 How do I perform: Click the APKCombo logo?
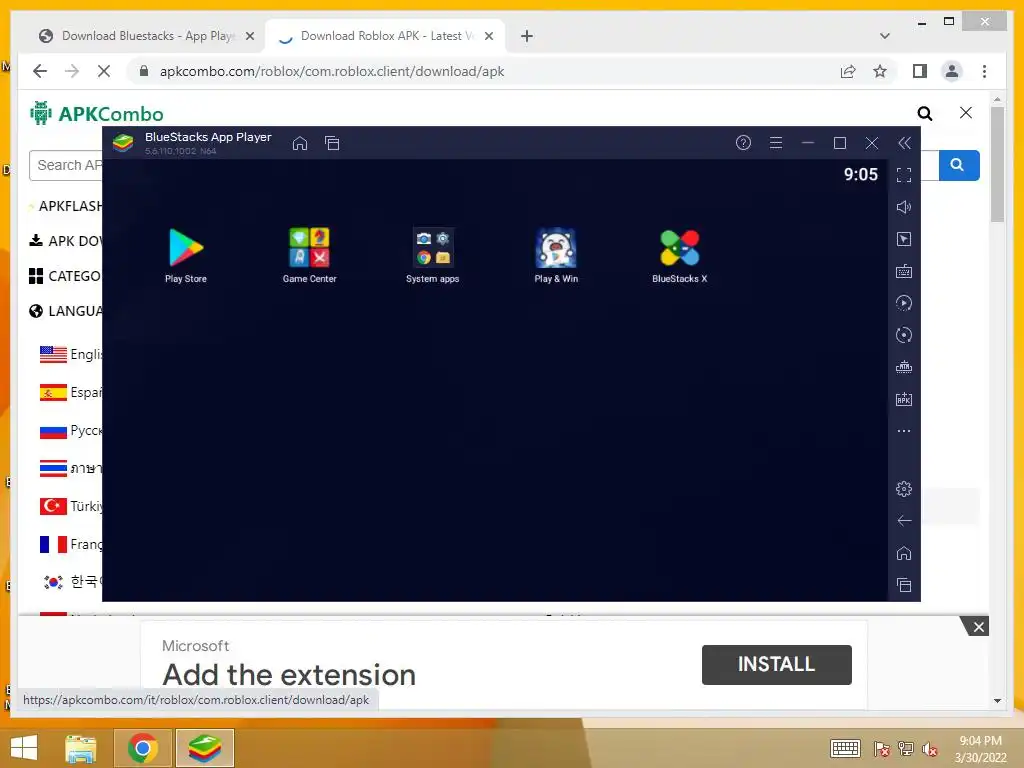[97, 113]
